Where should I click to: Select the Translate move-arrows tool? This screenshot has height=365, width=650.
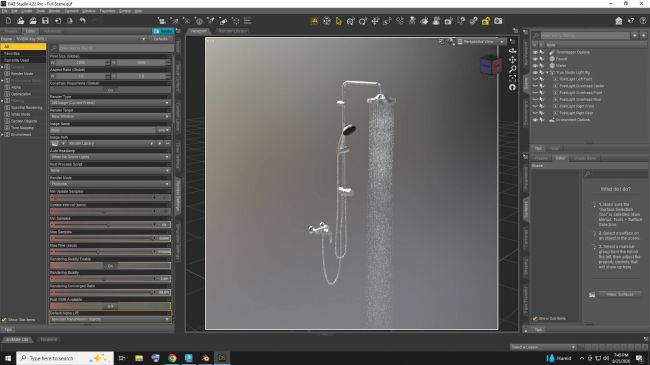pyautogui.click(x=375, y=21)
